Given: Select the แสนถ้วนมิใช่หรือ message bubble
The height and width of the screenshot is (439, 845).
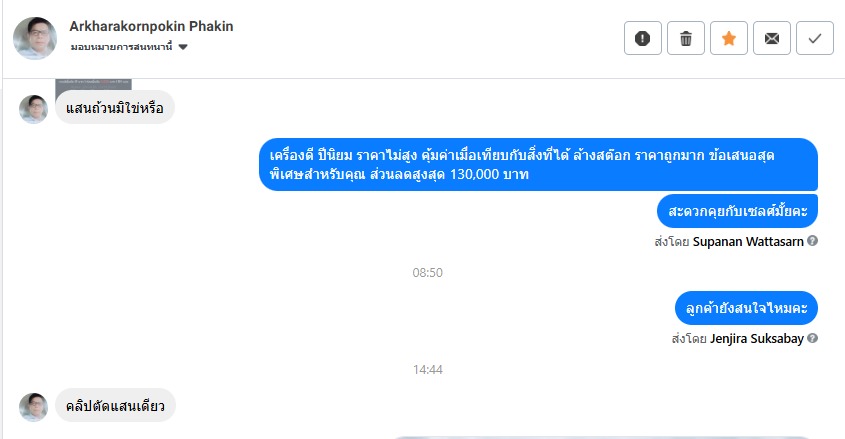Looking at the screenshot, I should pyautogui.click(x=115, y=108).
